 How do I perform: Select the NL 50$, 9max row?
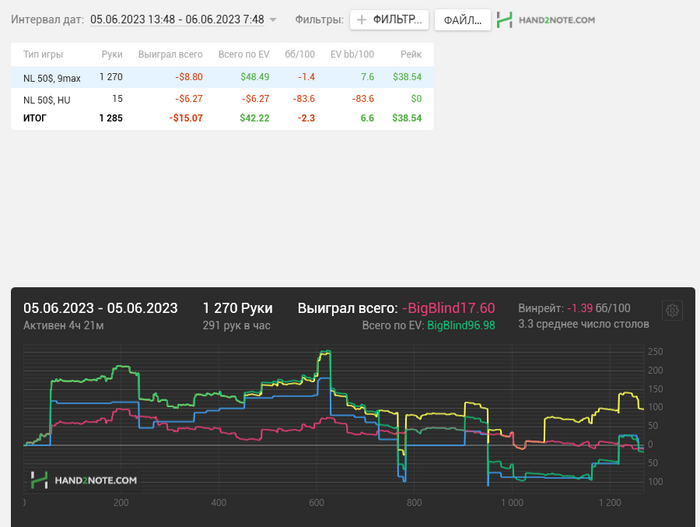pos(222,77)
